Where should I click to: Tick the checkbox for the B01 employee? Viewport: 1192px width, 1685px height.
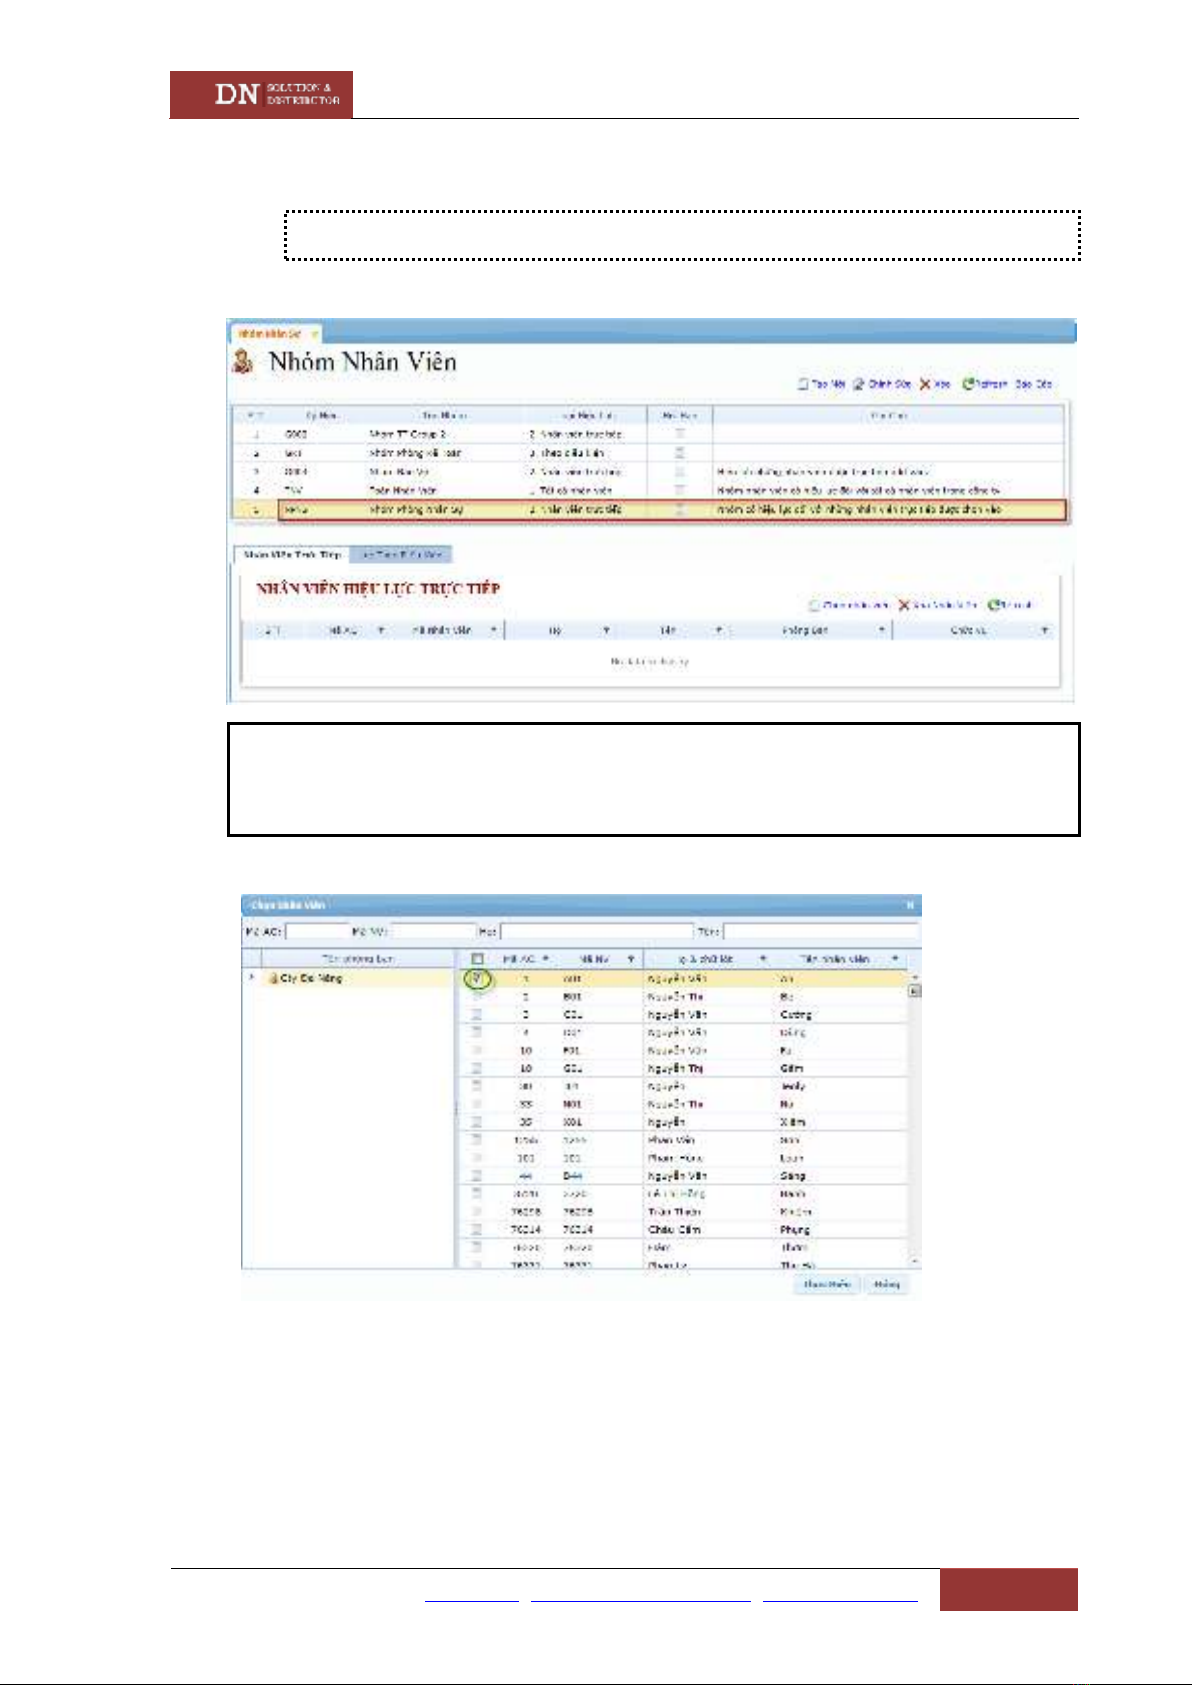(477, 996)
